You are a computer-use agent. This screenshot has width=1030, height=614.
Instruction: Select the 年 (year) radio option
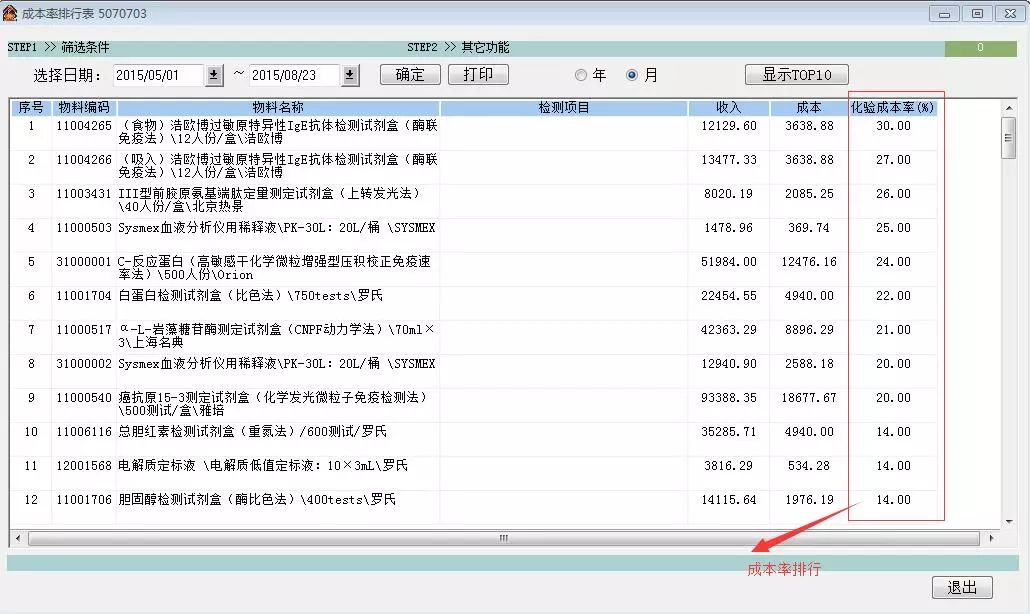(x=581, y=75)
